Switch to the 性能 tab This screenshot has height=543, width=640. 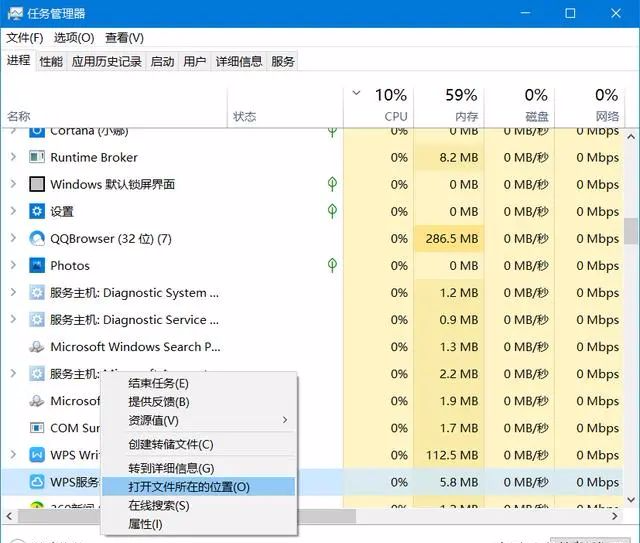point(51,62)
